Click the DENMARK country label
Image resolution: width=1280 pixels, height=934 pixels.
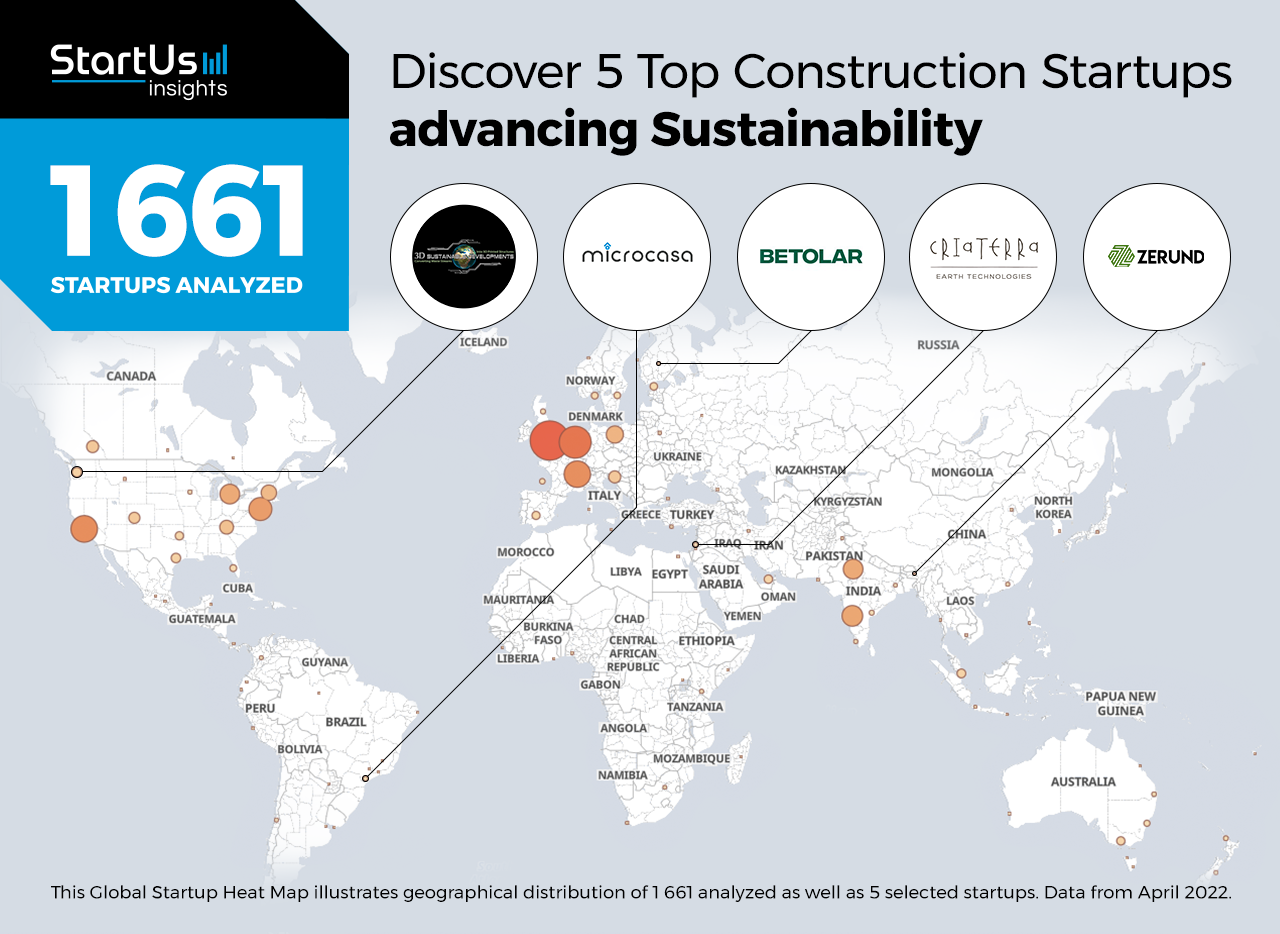click(596, 416)
